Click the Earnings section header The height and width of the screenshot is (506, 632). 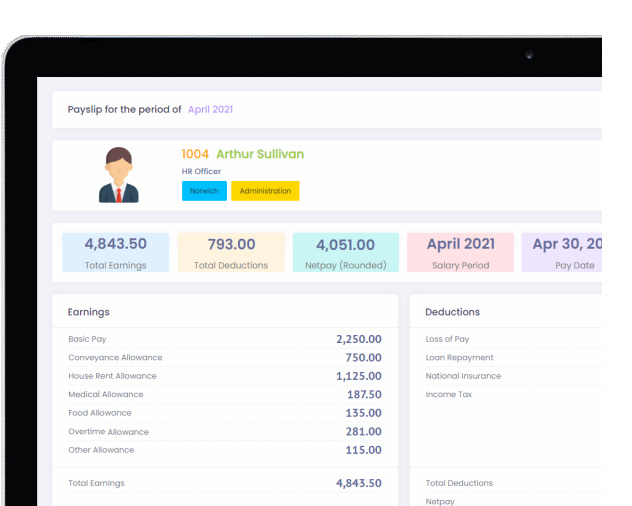click(x=89, y=312)
